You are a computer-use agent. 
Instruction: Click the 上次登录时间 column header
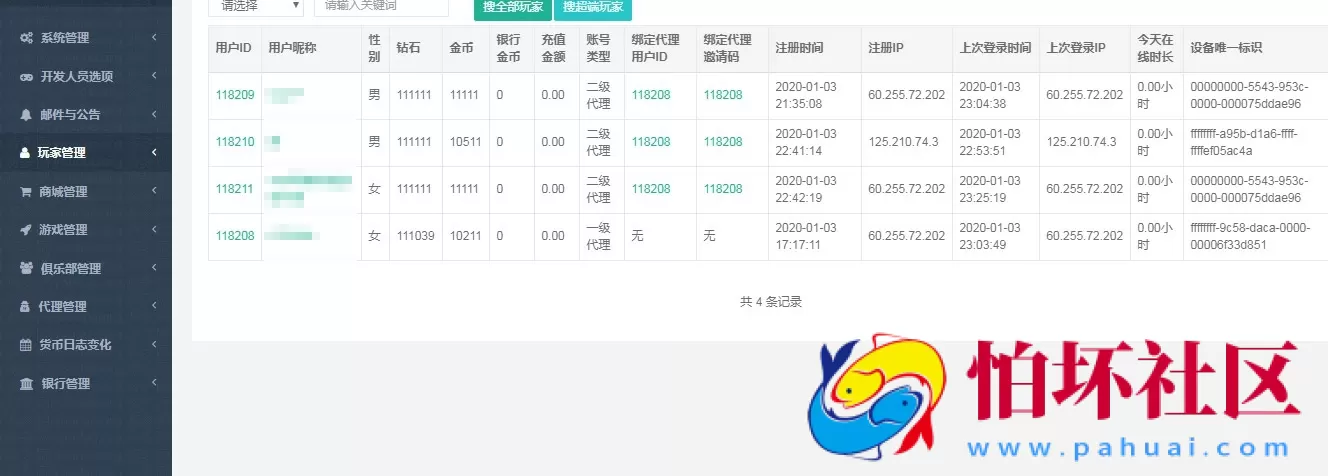(x=996, y=48)
